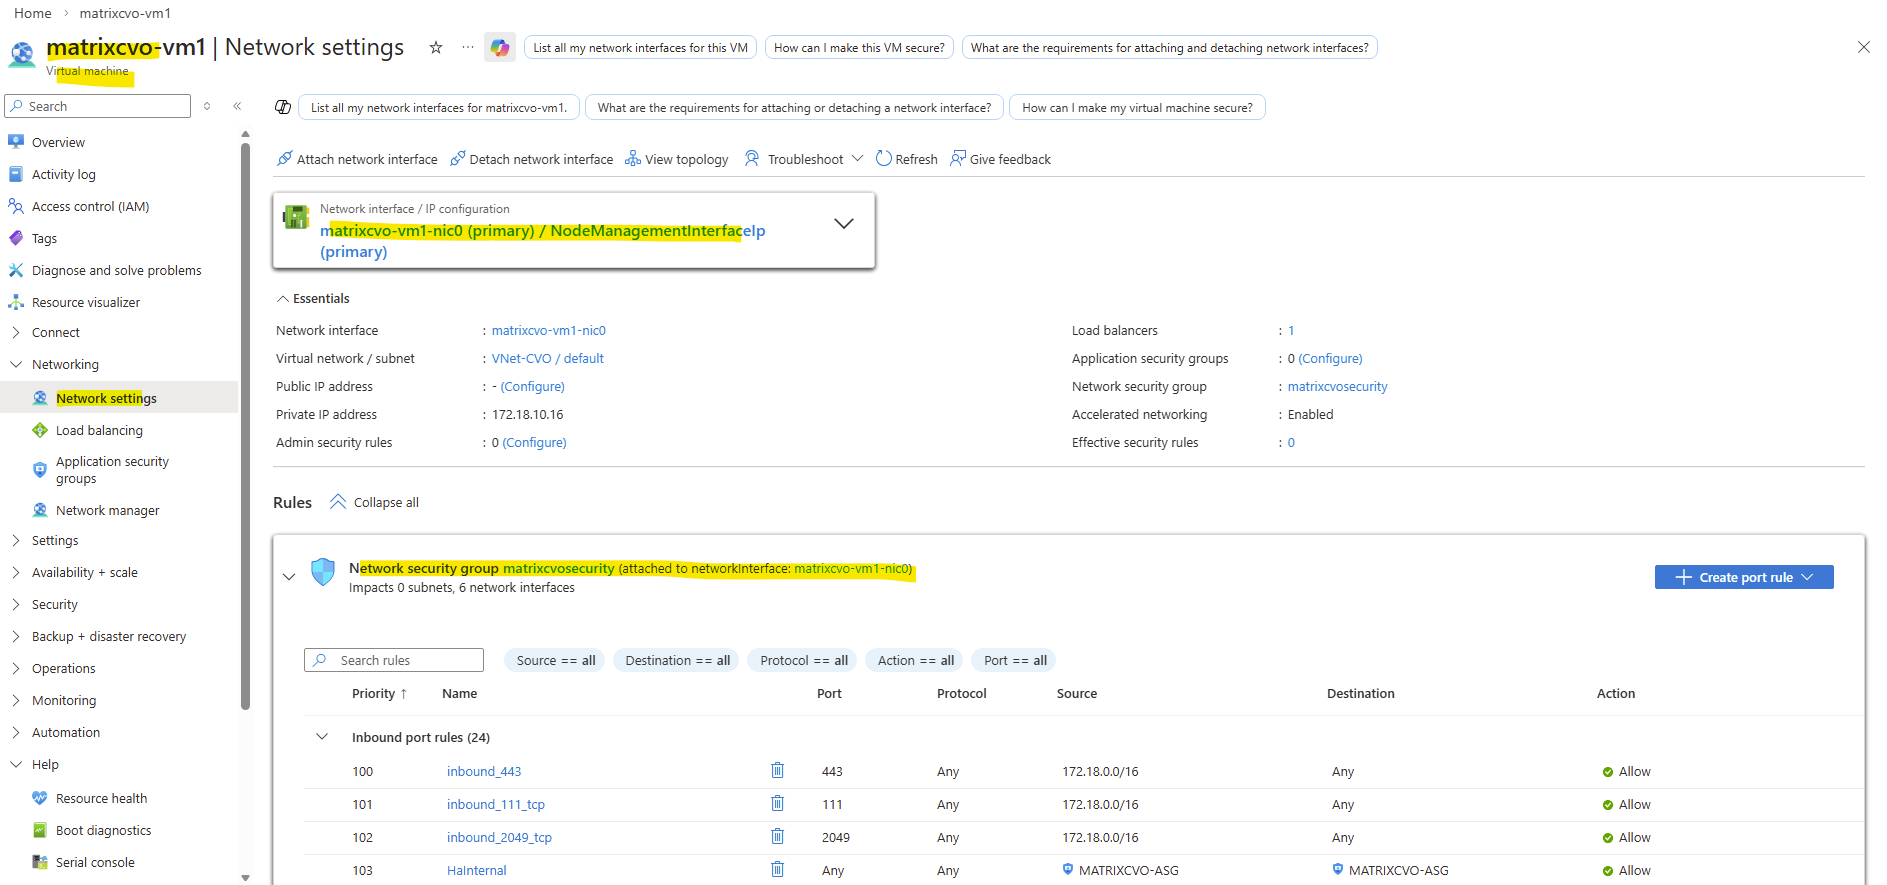Open the Troubleshoot dropdown
This screenshot has height=885, width=1887.
click(x=804, y=159)
